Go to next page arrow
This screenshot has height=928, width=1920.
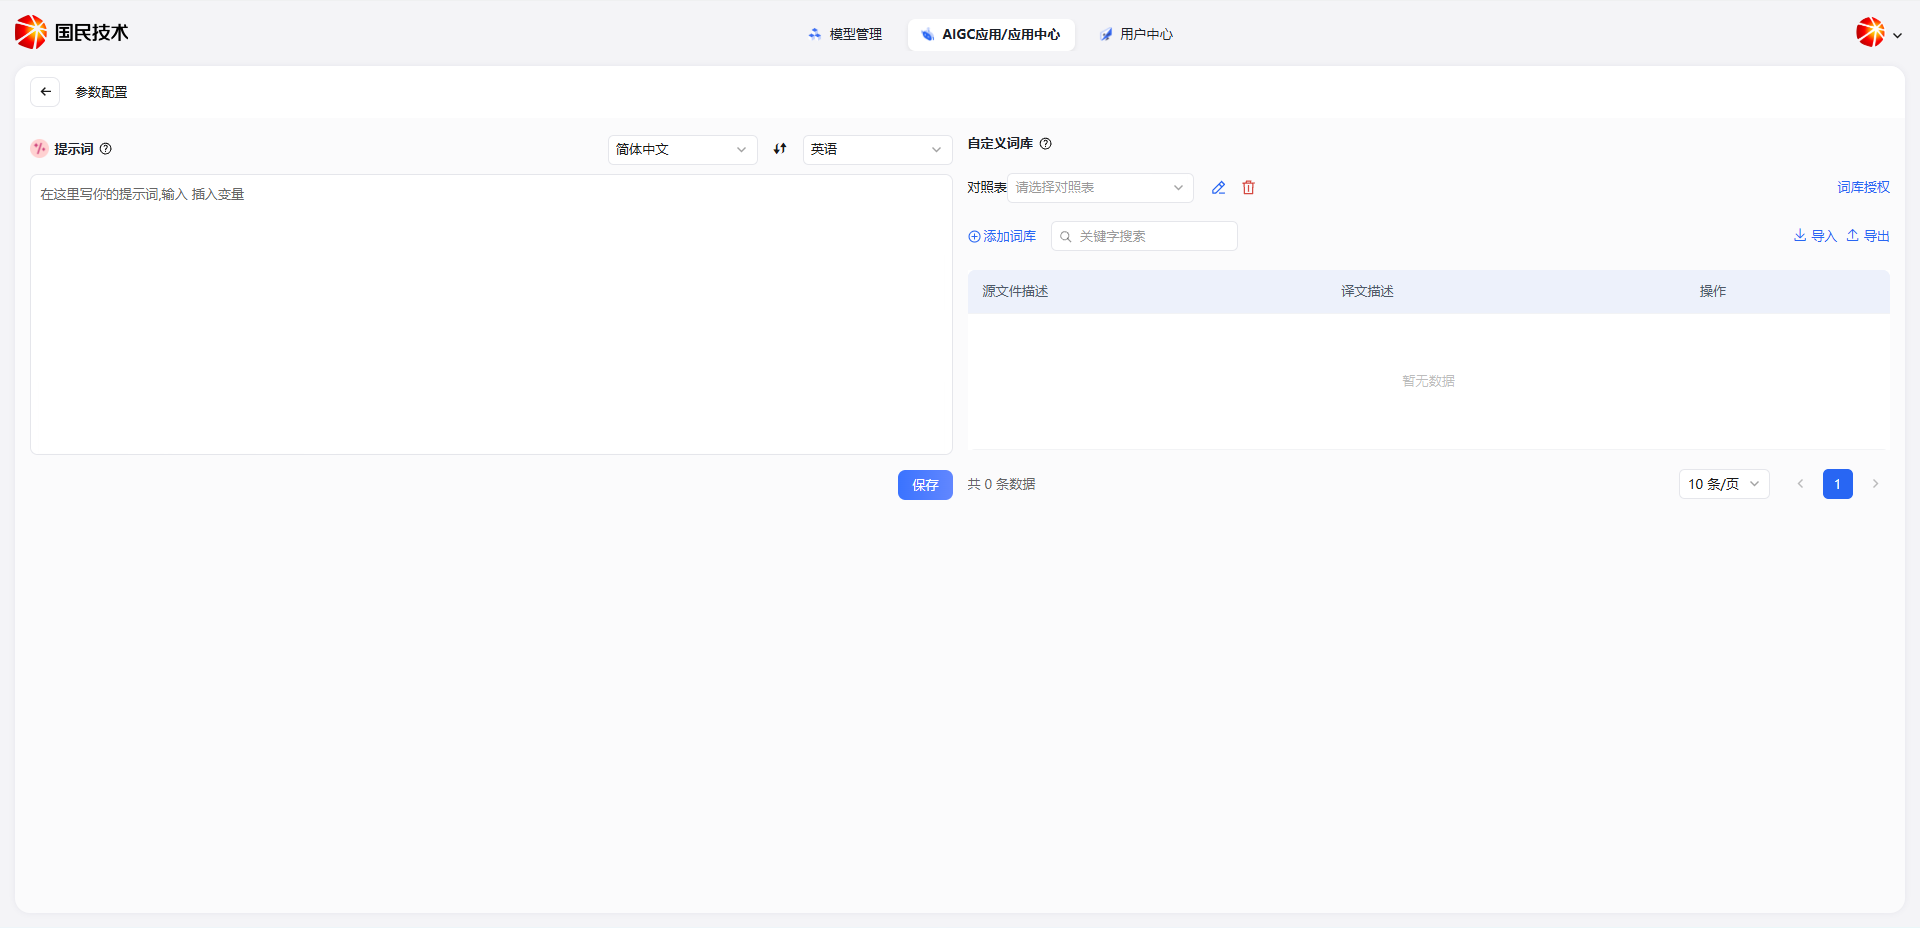coord(1875,484)
